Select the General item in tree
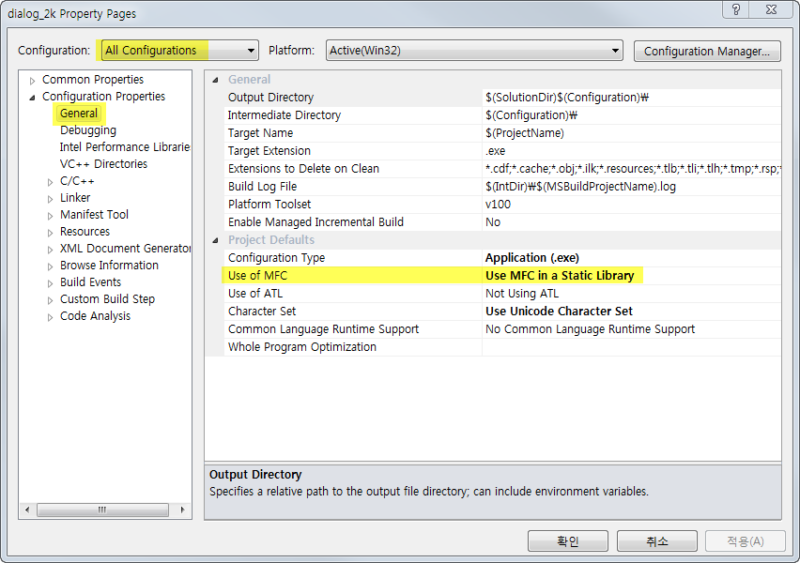 (79, 113)
